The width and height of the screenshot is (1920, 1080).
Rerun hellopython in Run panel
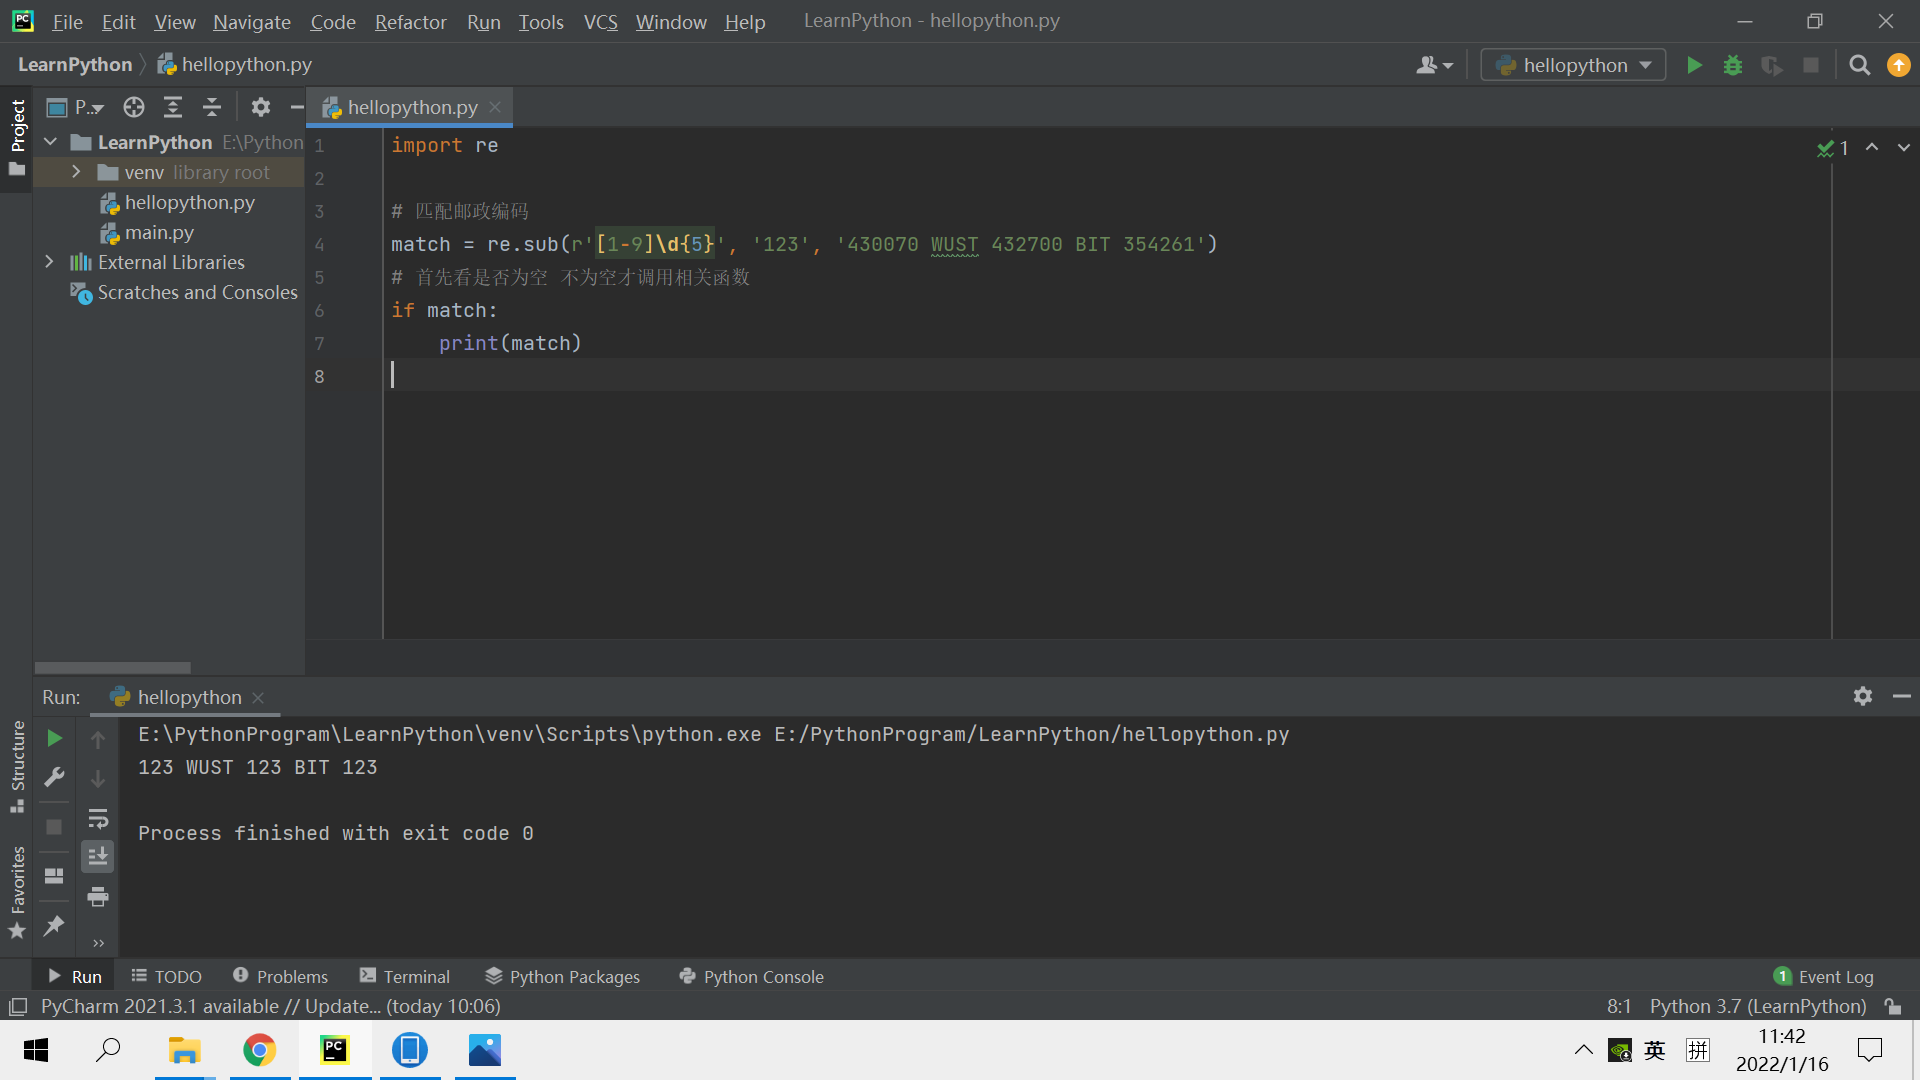[x=55, y=738]
